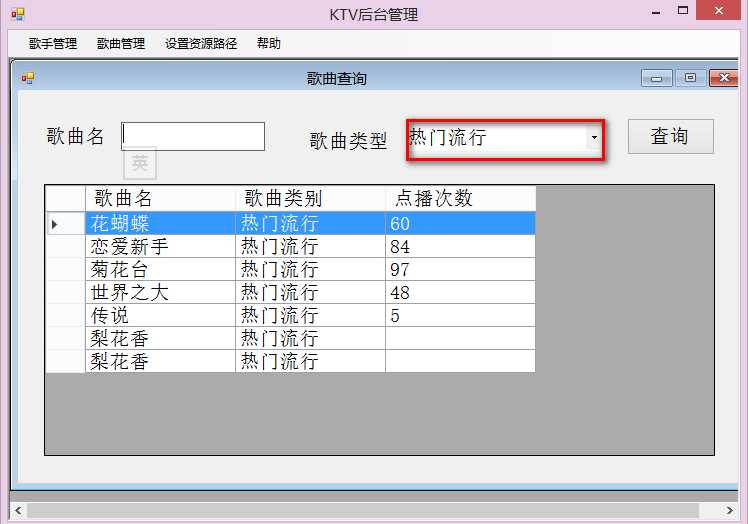748x524 pixels.
Task: Click the 查询 button
Action: pos(671,136)
